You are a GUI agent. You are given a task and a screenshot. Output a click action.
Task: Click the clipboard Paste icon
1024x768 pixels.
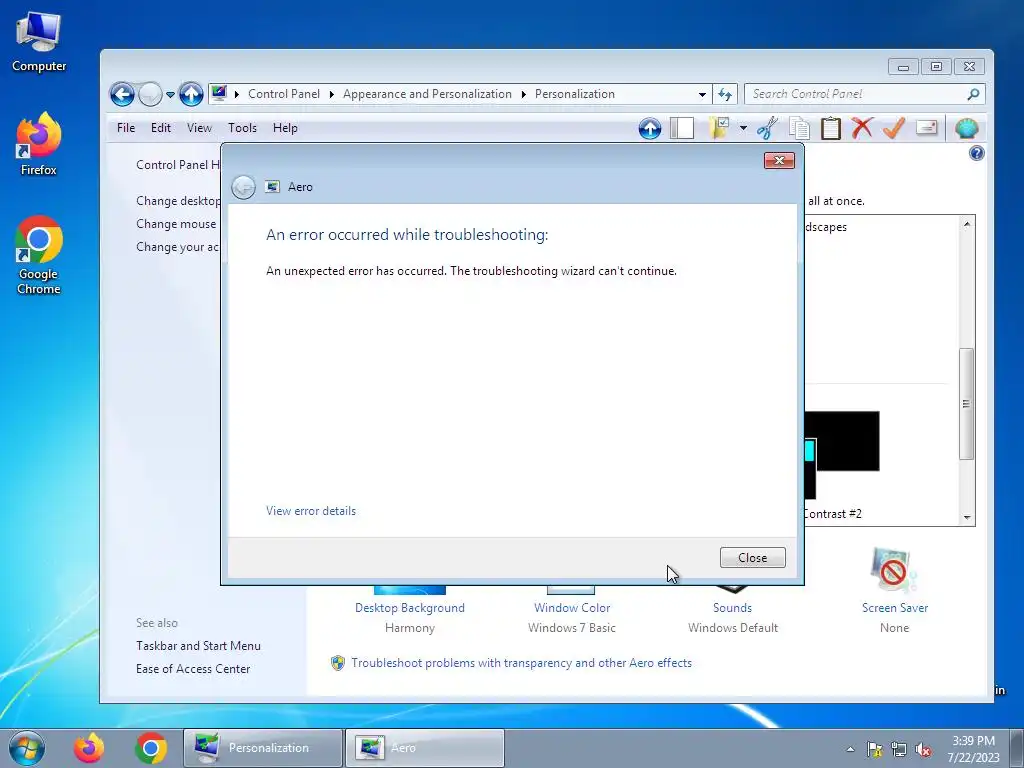[x=831, y=128]
